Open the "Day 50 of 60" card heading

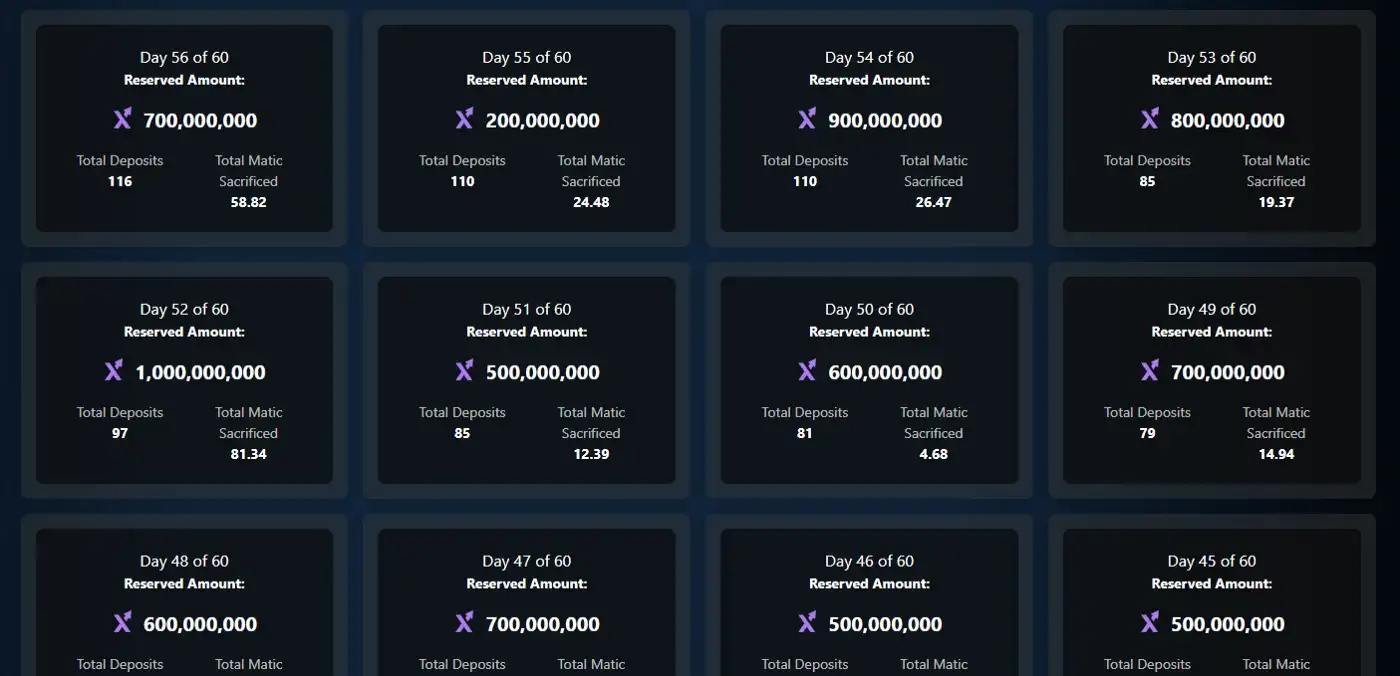click(x=869, y=310)
